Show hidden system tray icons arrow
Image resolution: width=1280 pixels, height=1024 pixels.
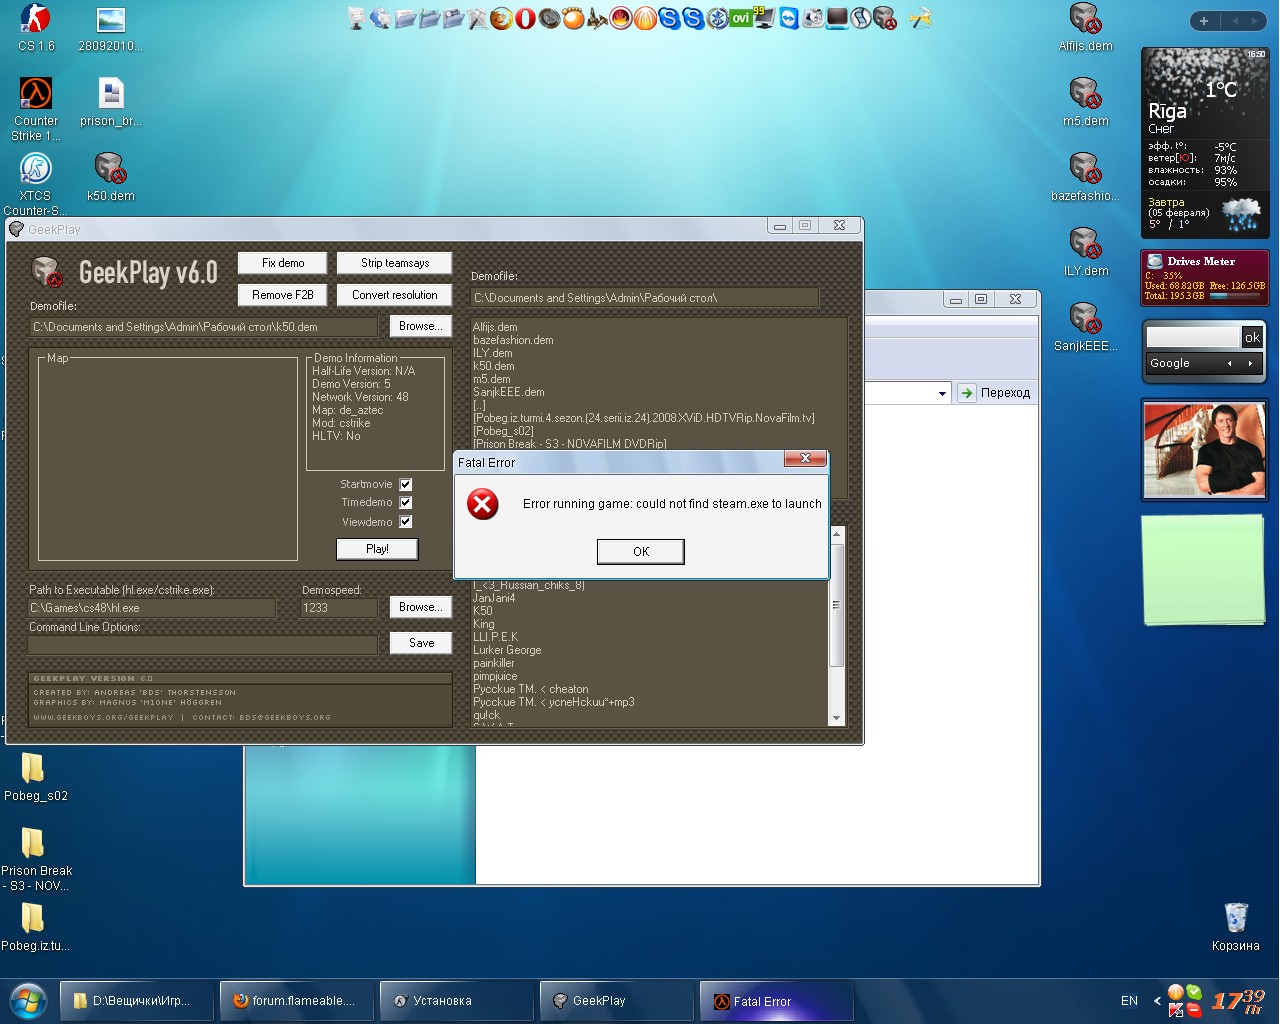pyautogui.click(x=1157, y=1000)
